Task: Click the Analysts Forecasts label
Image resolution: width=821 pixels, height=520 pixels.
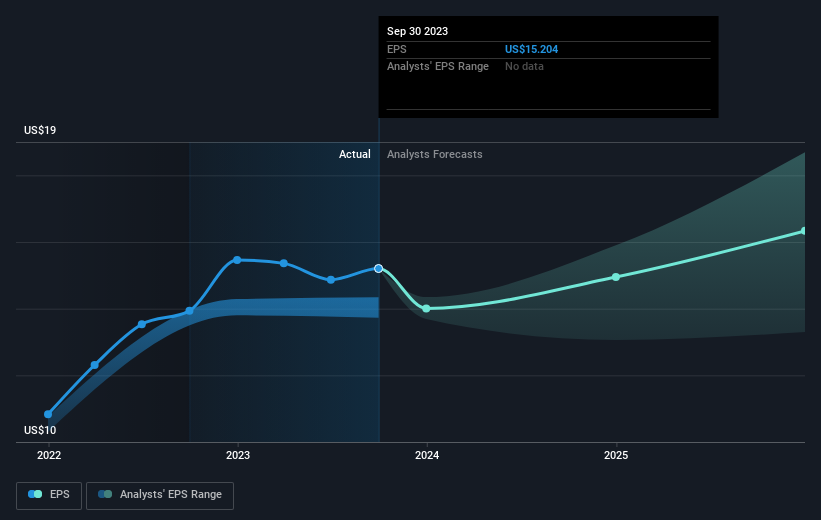Action: (435, 154)
